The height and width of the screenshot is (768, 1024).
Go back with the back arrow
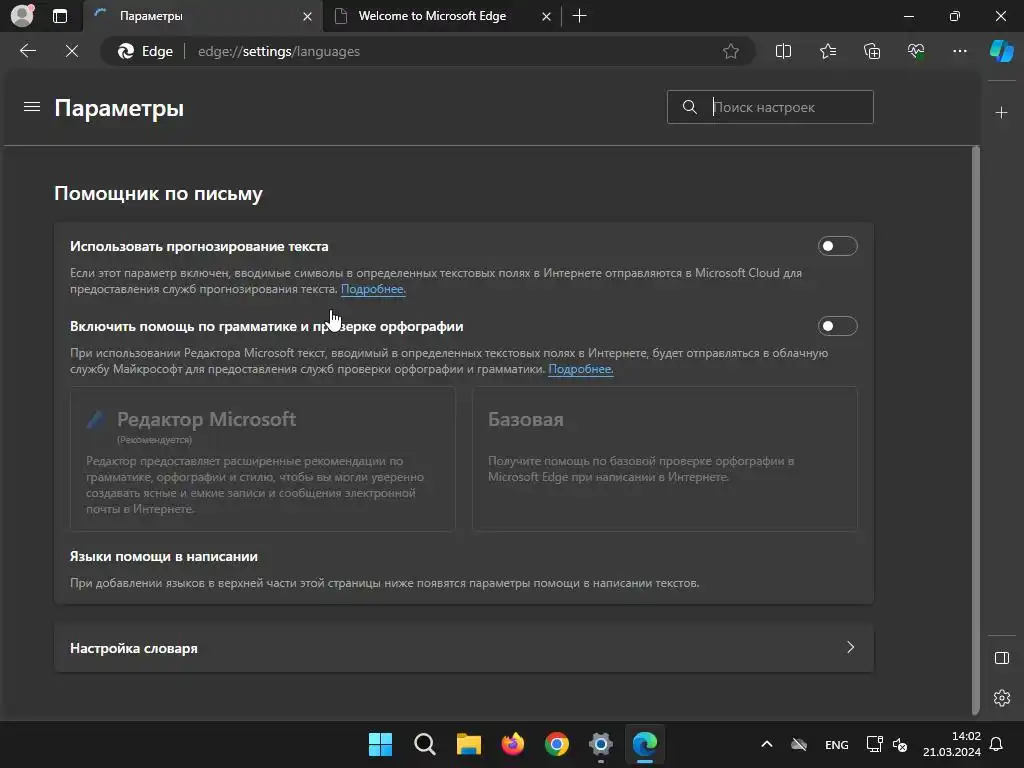pyautogui.click(x=28, y=51)
